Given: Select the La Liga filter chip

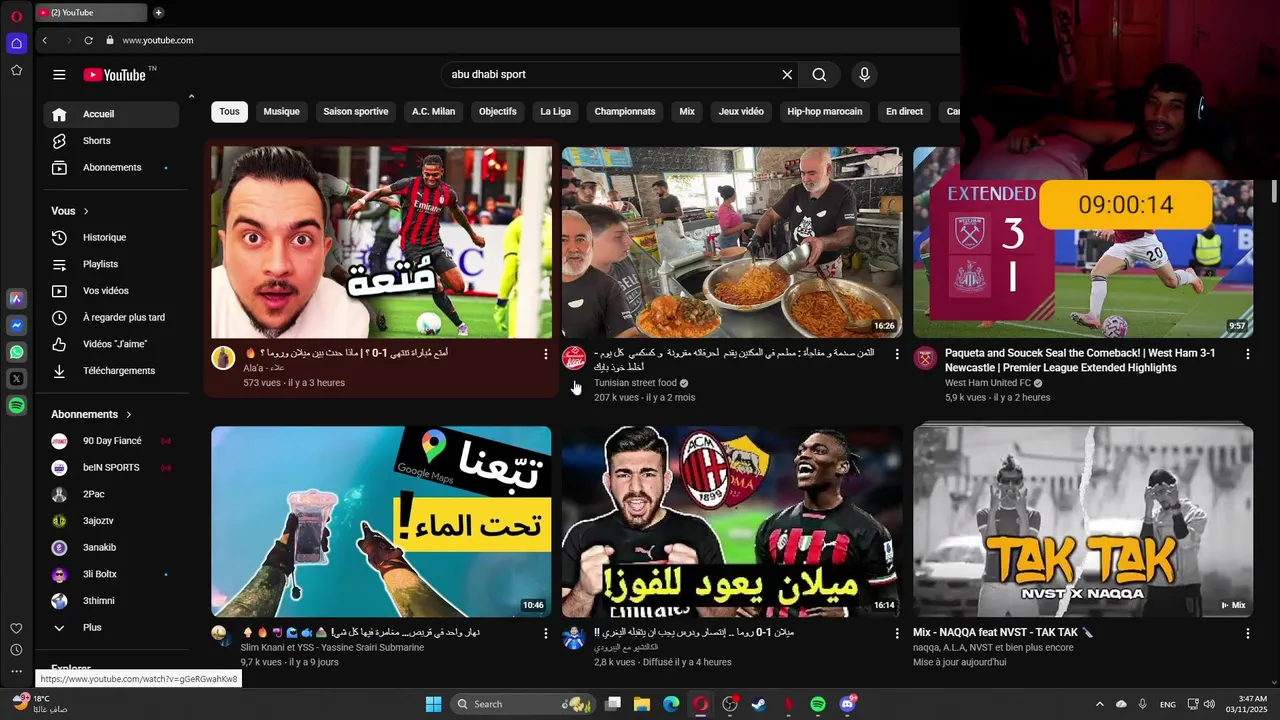Looking at the screenshot, I should 555,112.
